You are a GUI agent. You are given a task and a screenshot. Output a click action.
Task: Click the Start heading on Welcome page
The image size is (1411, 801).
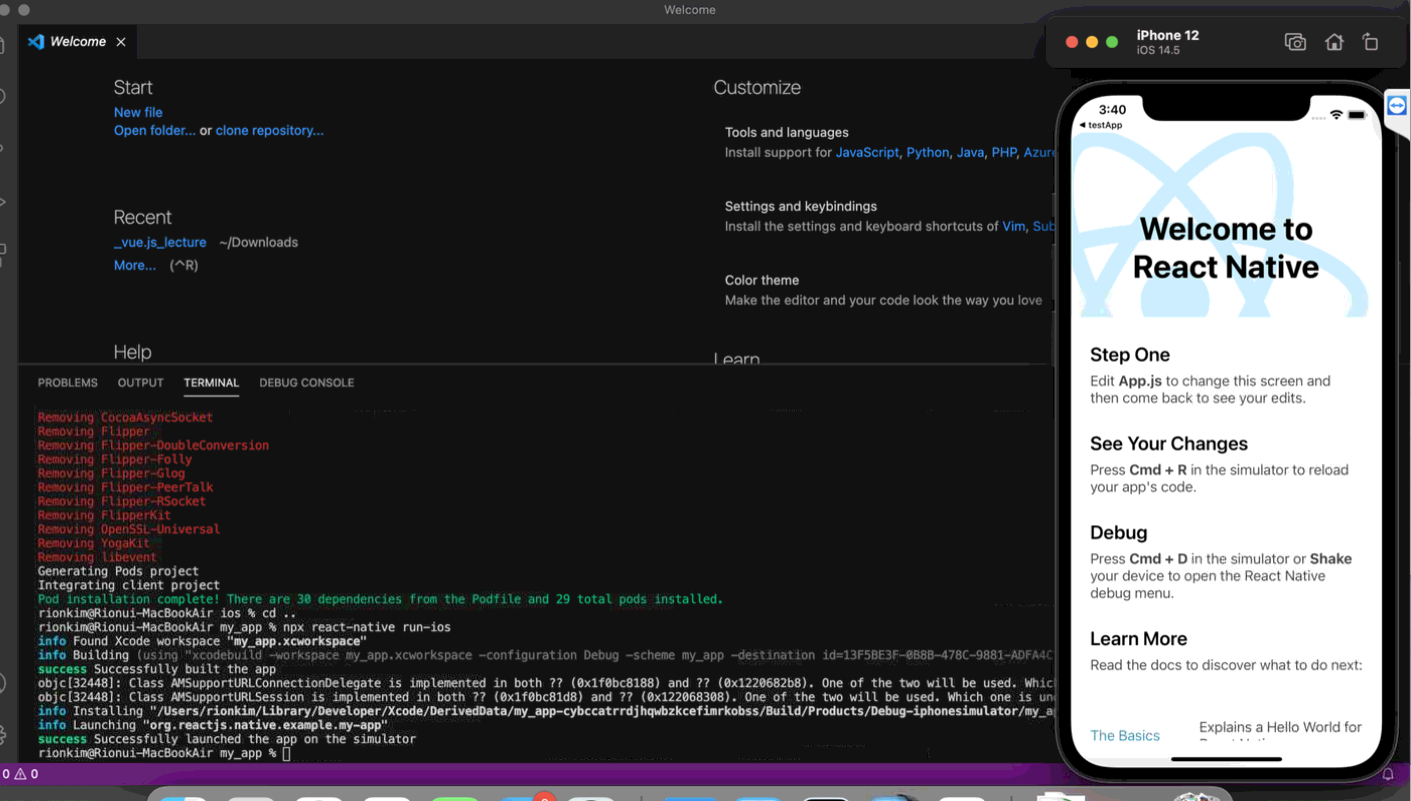tap(133, 88)
